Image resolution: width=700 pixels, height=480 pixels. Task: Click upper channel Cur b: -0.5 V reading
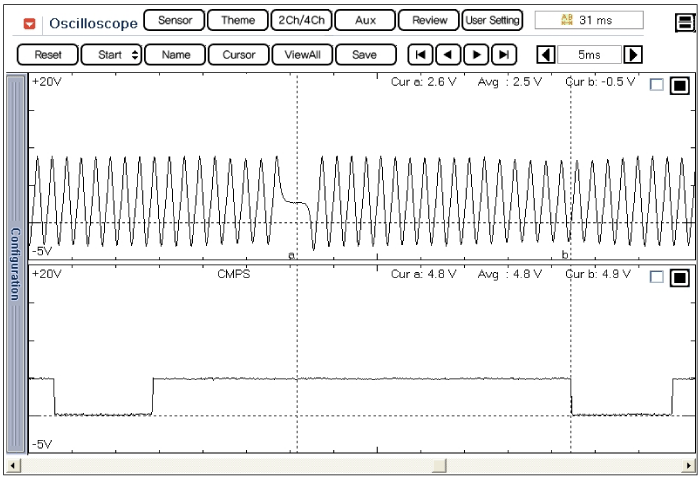tap(600, 82)
